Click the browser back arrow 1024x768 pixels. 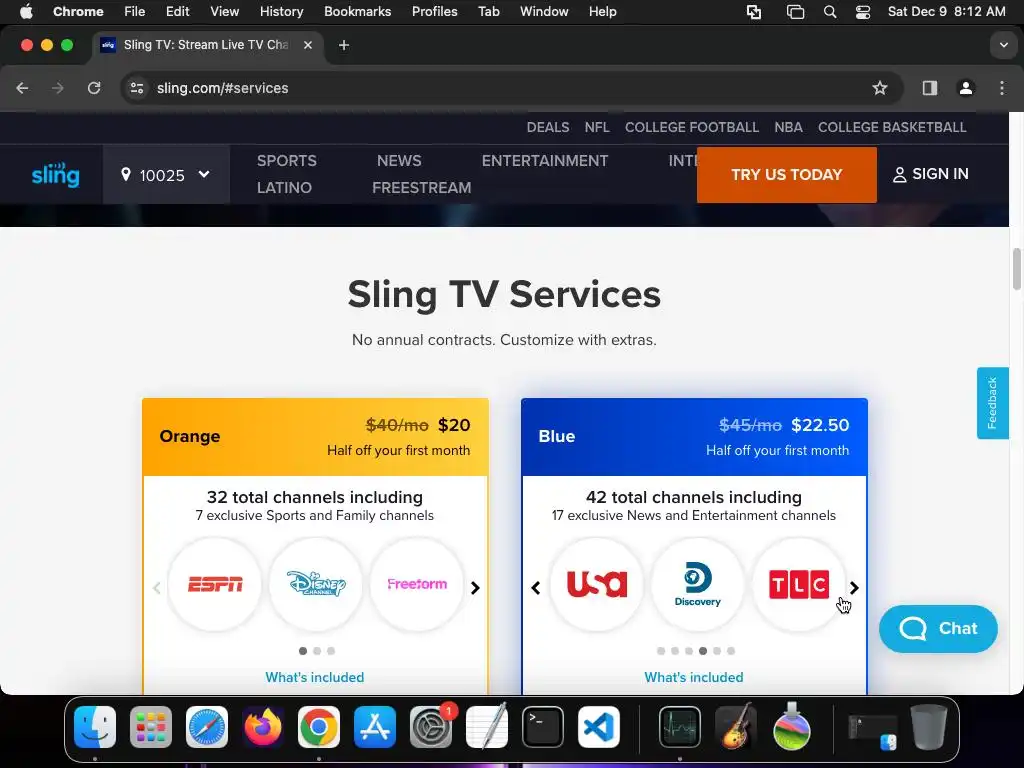pyautogui.click(x=22, y=88)
